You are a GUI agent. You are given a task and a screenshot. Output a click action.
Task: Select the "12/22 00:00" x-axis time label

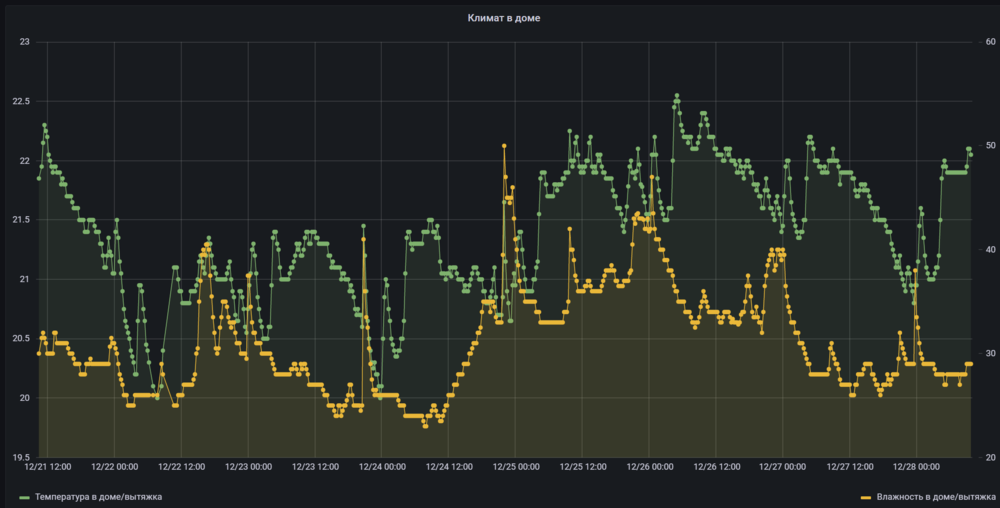[114, 466]
